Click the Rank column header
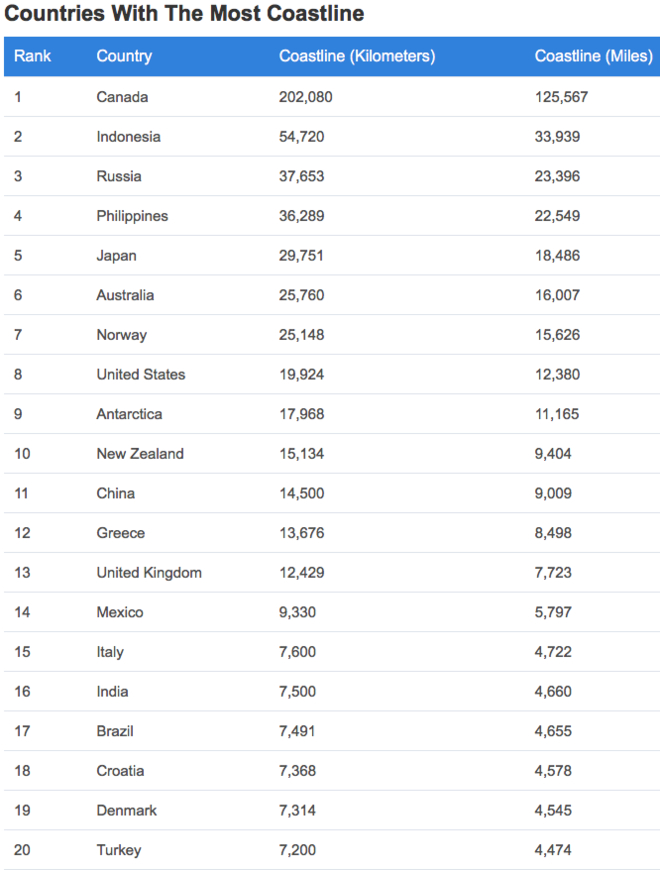The image size is (660, 870). tap(32, 56)
